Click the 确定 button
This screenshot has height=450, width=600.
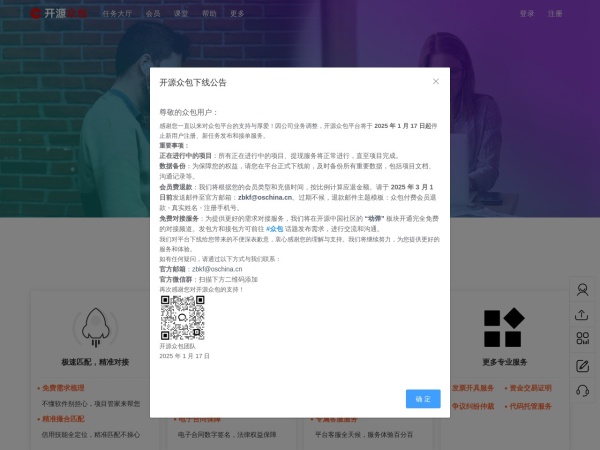point(423,399)
